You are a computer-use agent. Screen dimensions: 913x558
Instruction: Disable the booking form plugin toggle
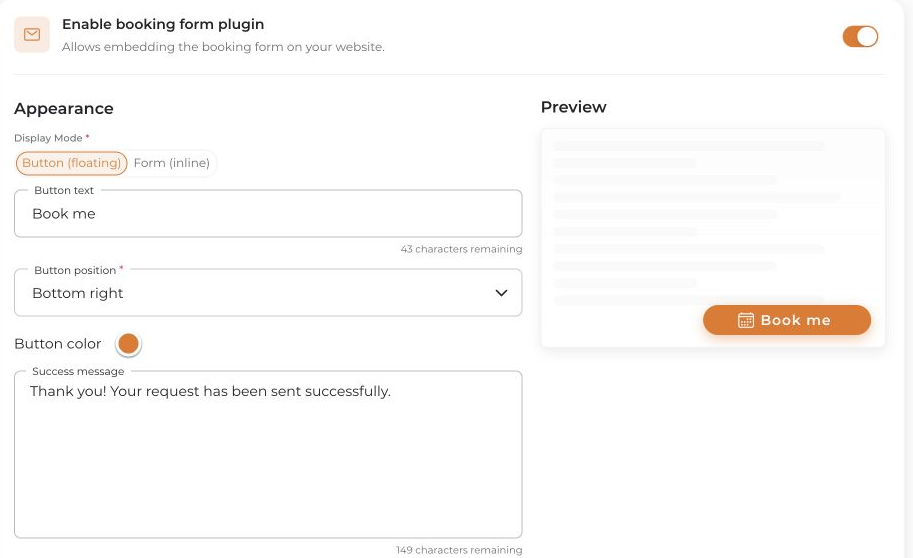coord(860,37)
